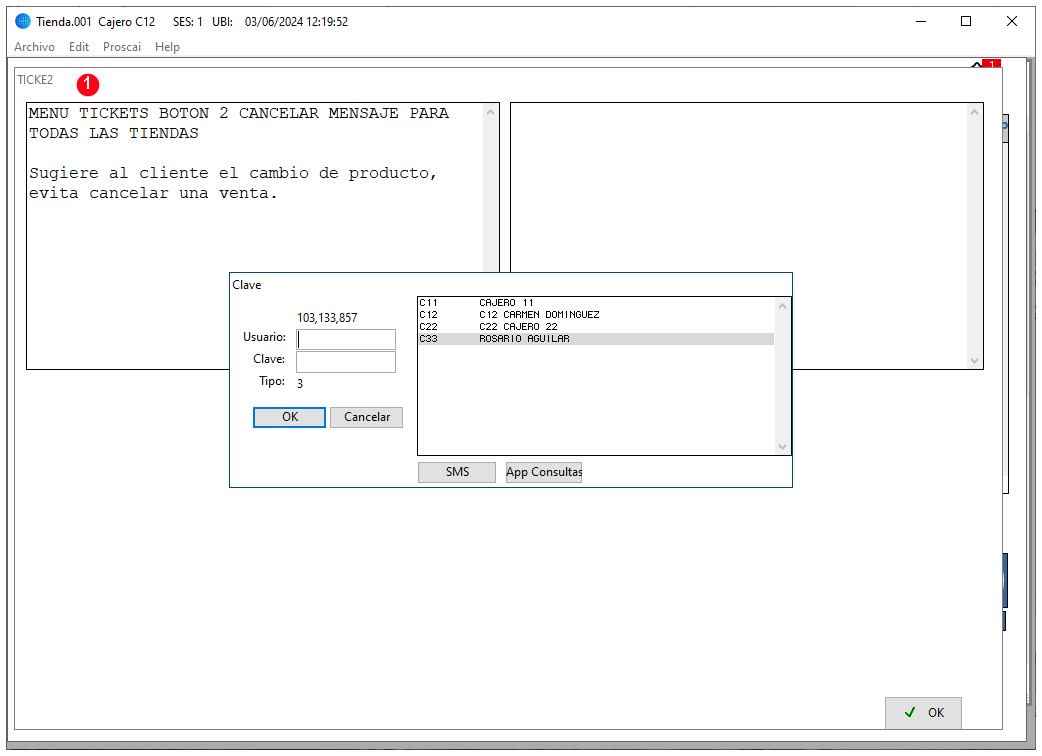Click left message pane scroll up arrow
This screenshot has height=756, width=1042.
coord(490,112)
